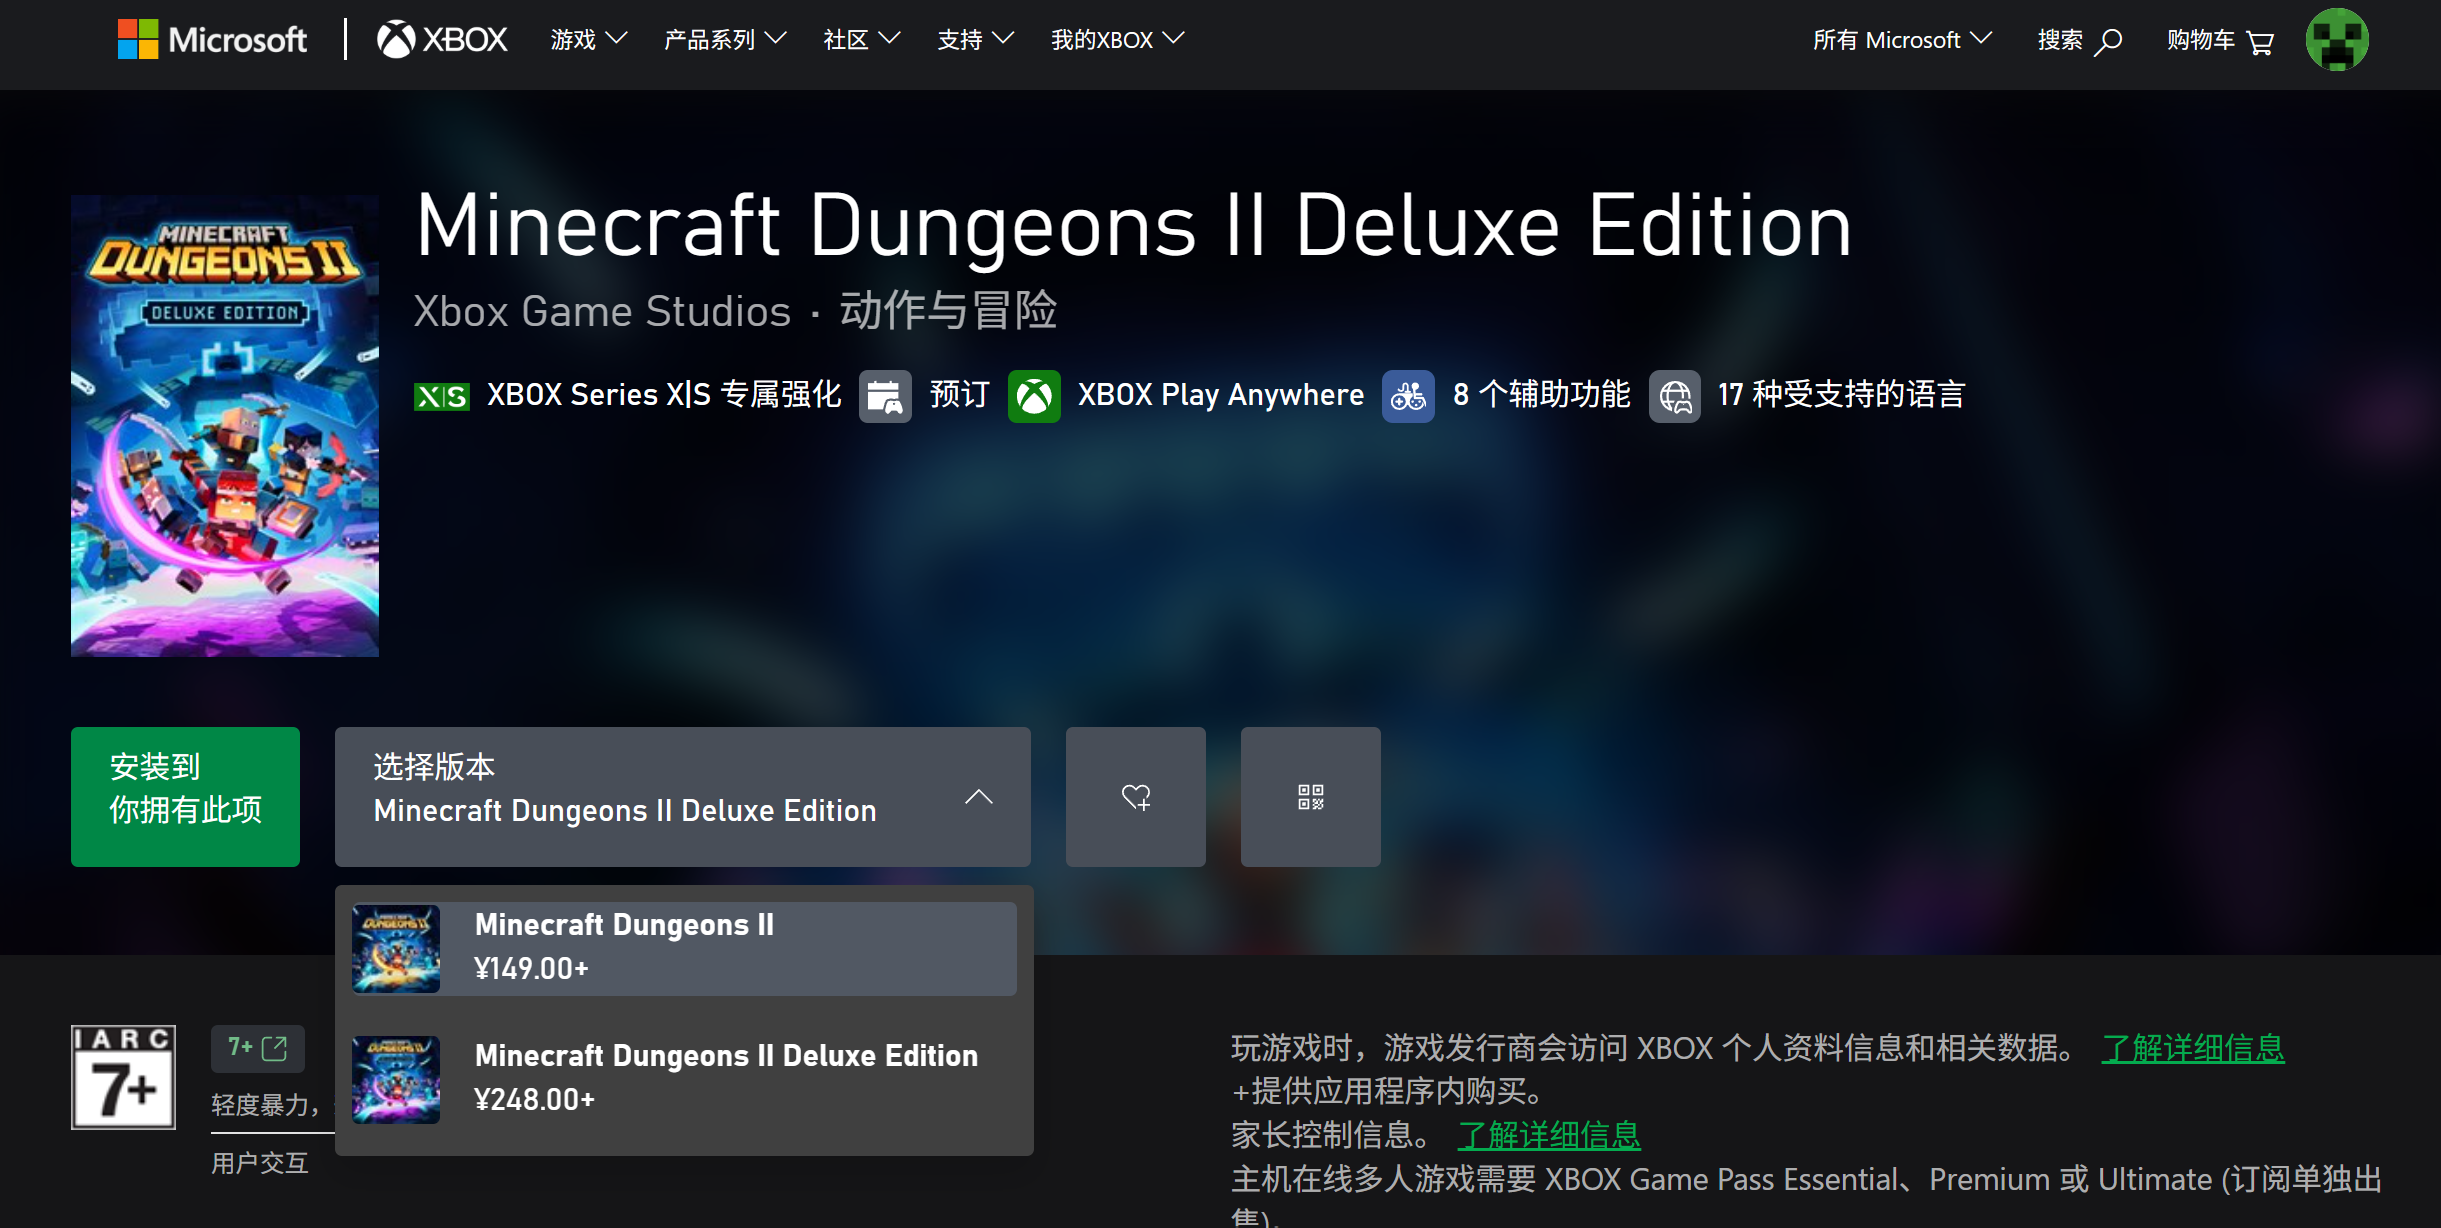
Task: Open the XBOX home logo
Action: click(442, 40)
